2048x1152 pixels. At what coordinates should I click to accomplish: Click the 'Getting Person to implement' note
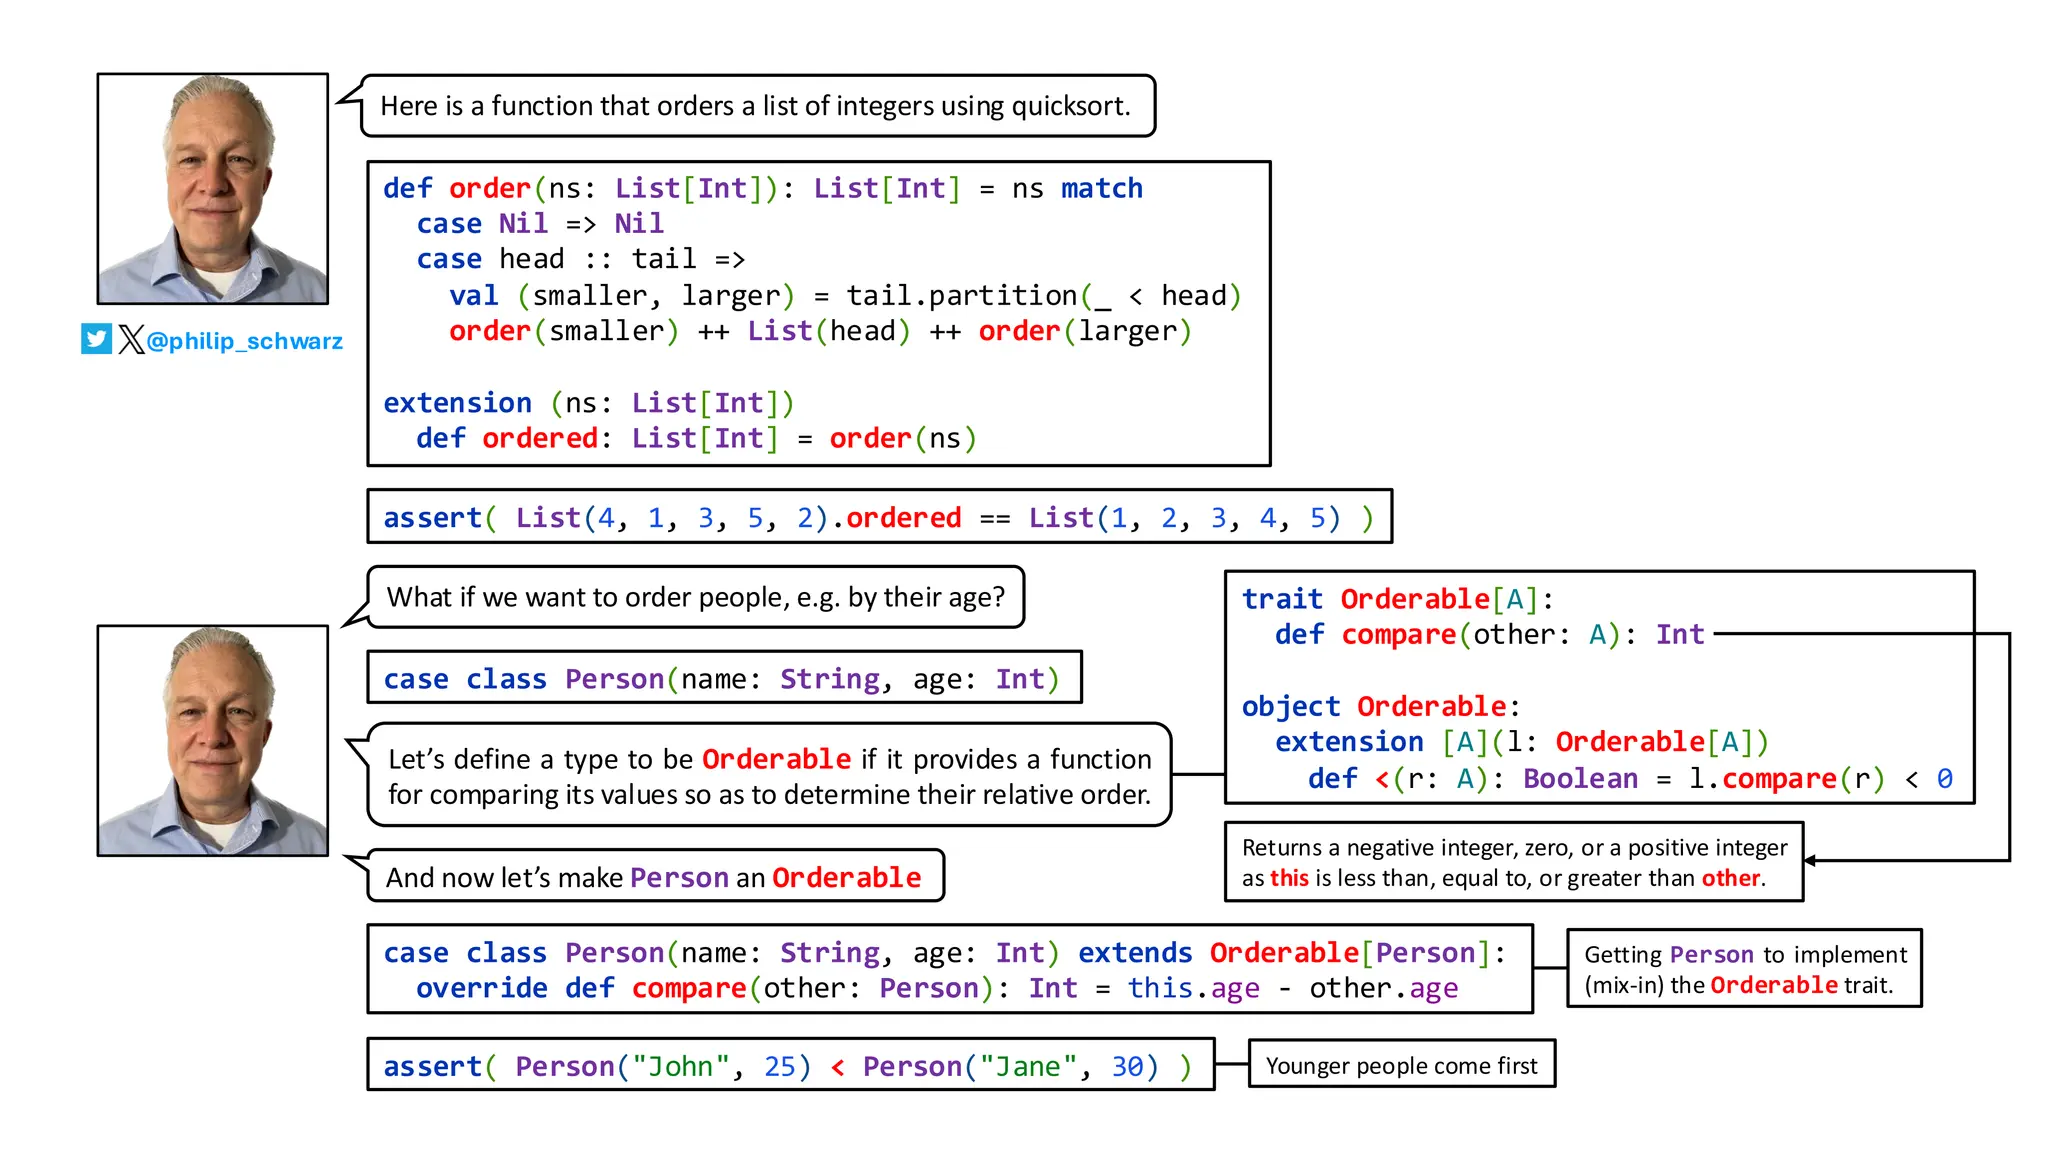tap(1743, 968)
